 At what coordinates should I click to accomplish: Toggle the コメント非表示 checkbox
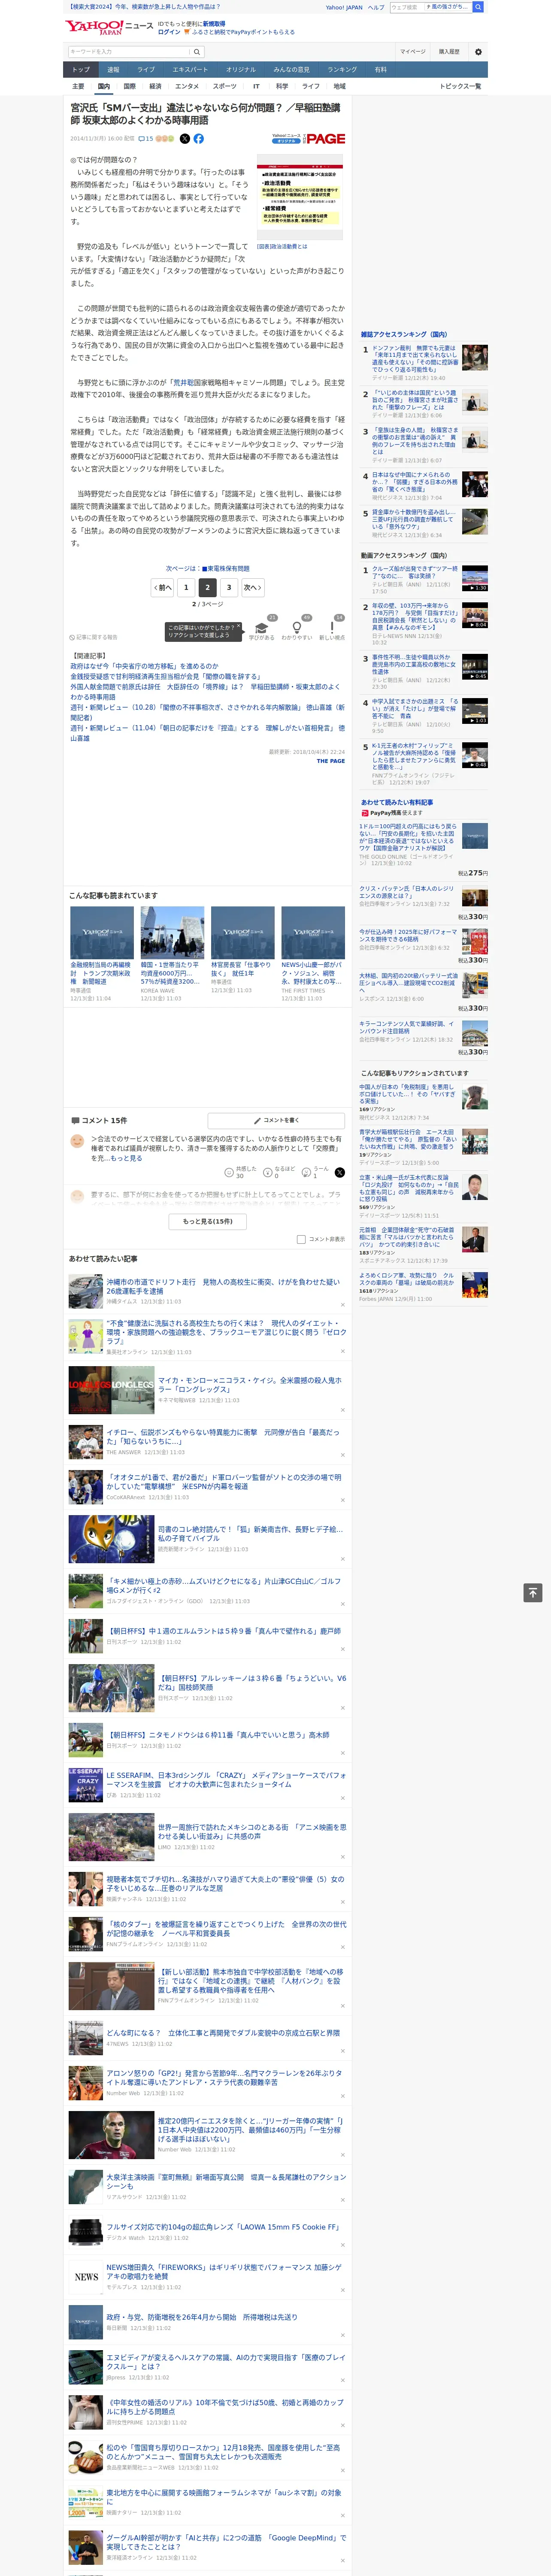coord(301,1239)
